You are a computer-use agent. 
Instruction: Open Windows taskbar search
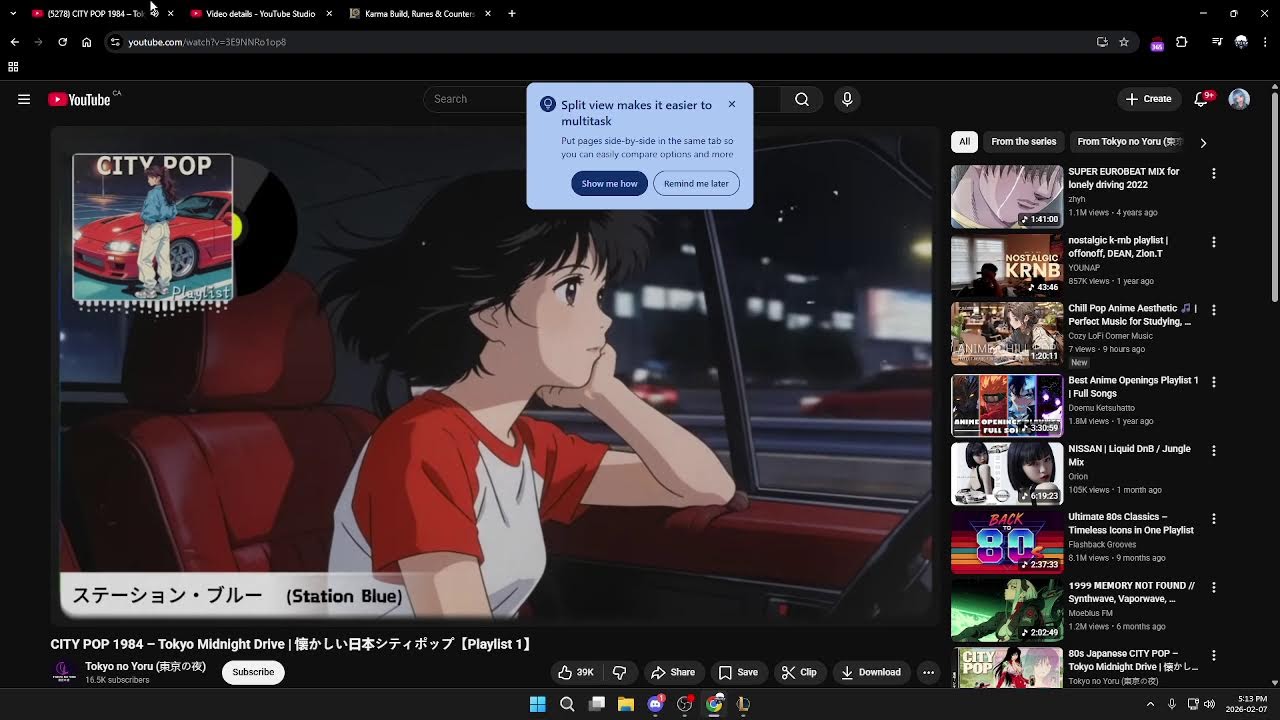[567, 704]
